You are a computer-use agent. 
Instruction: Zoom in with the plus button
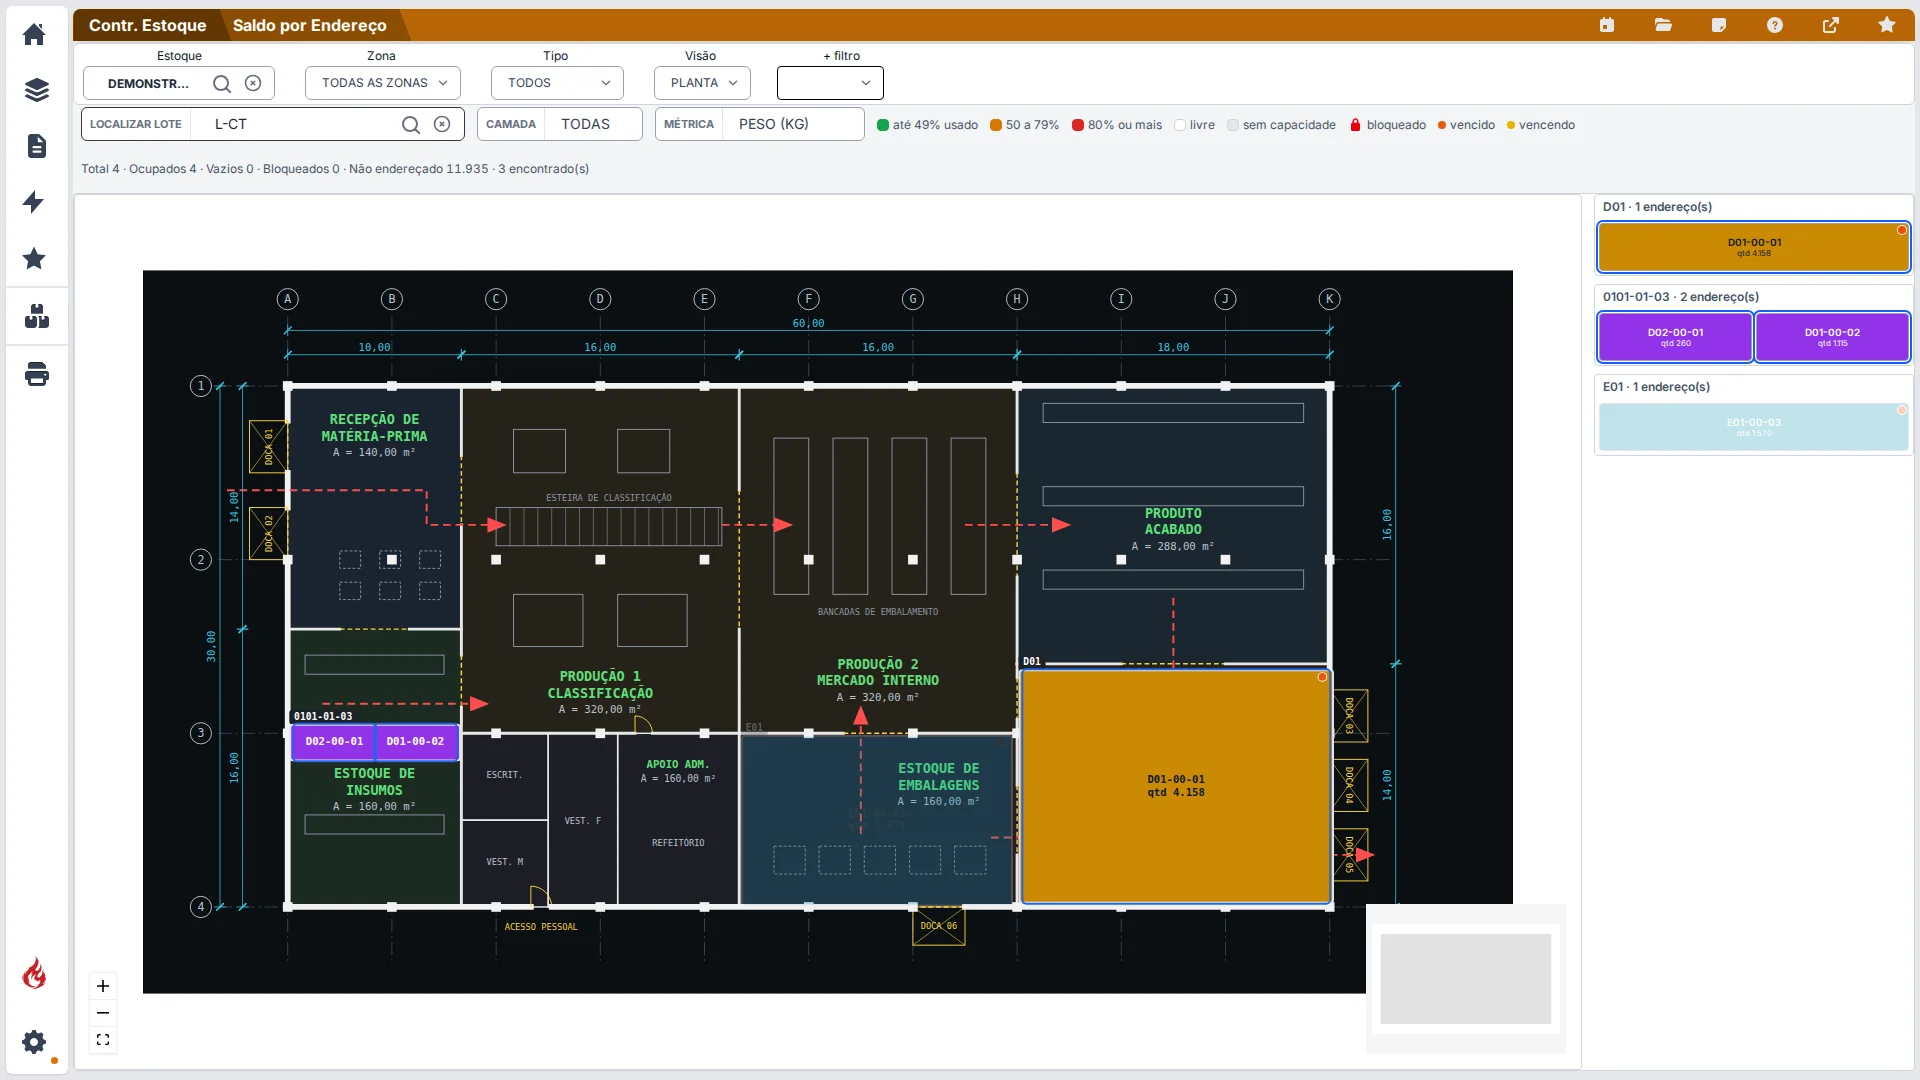tap(103, 986)
